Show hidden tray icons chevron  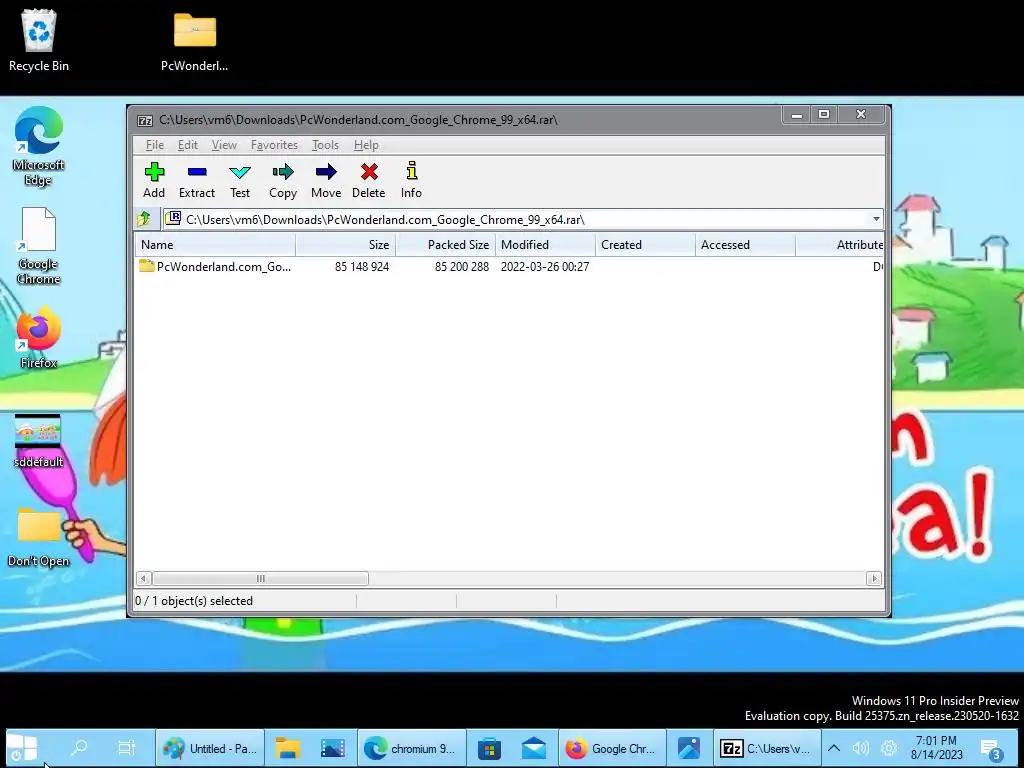(834, 748)
